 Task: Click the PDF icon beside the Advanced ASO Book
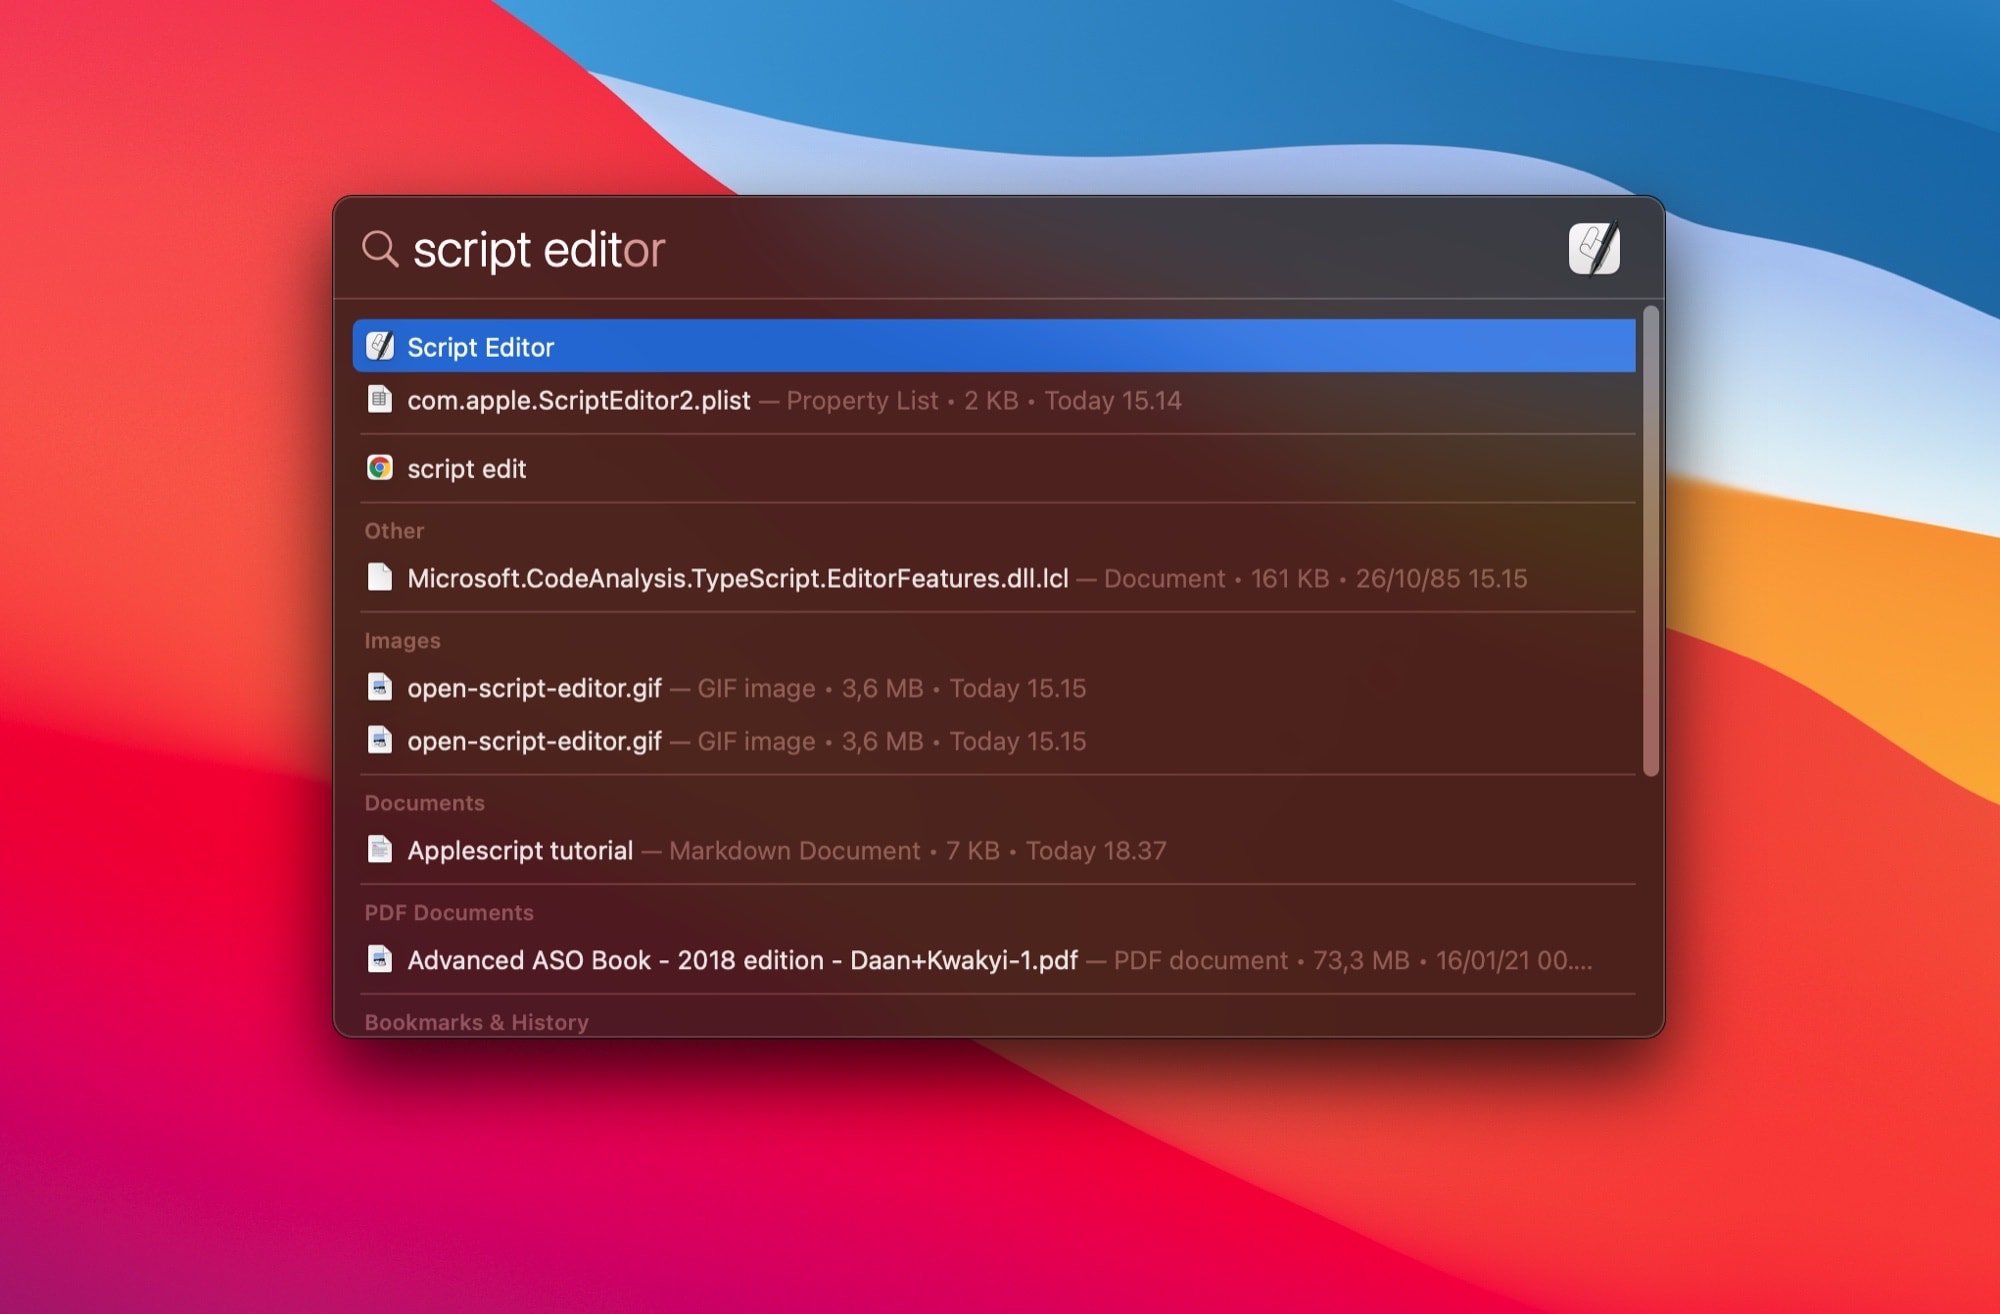pos(381,960)
